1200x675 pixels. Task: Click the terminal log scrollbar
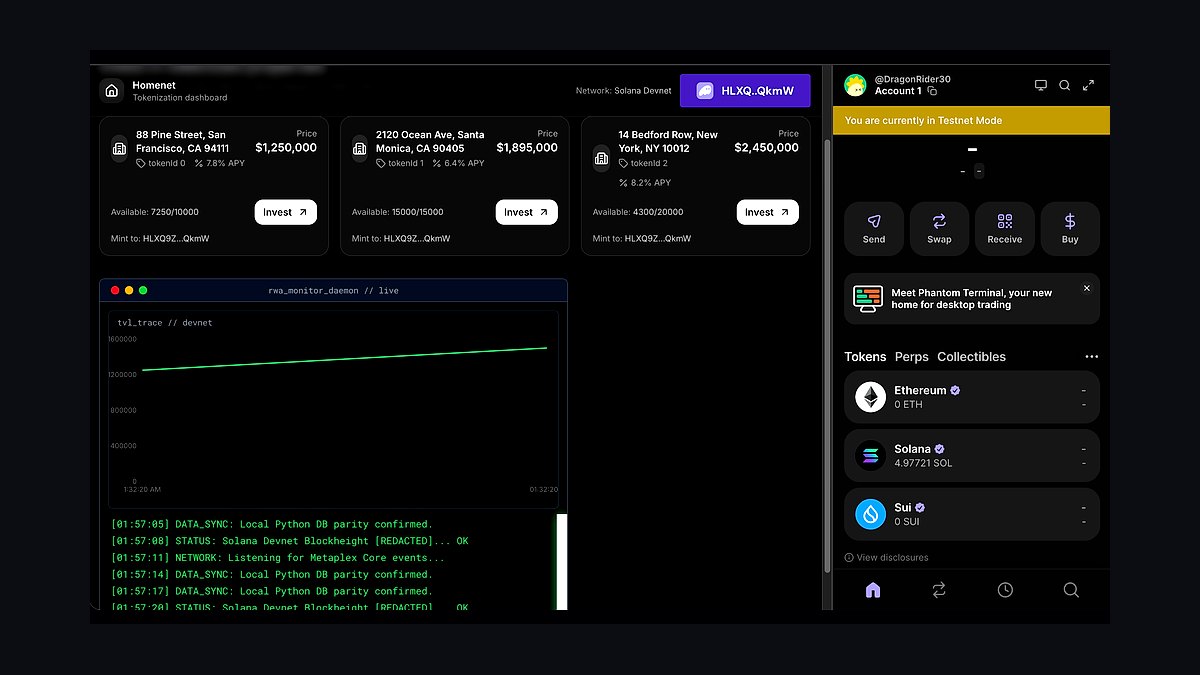pos(562,561)
